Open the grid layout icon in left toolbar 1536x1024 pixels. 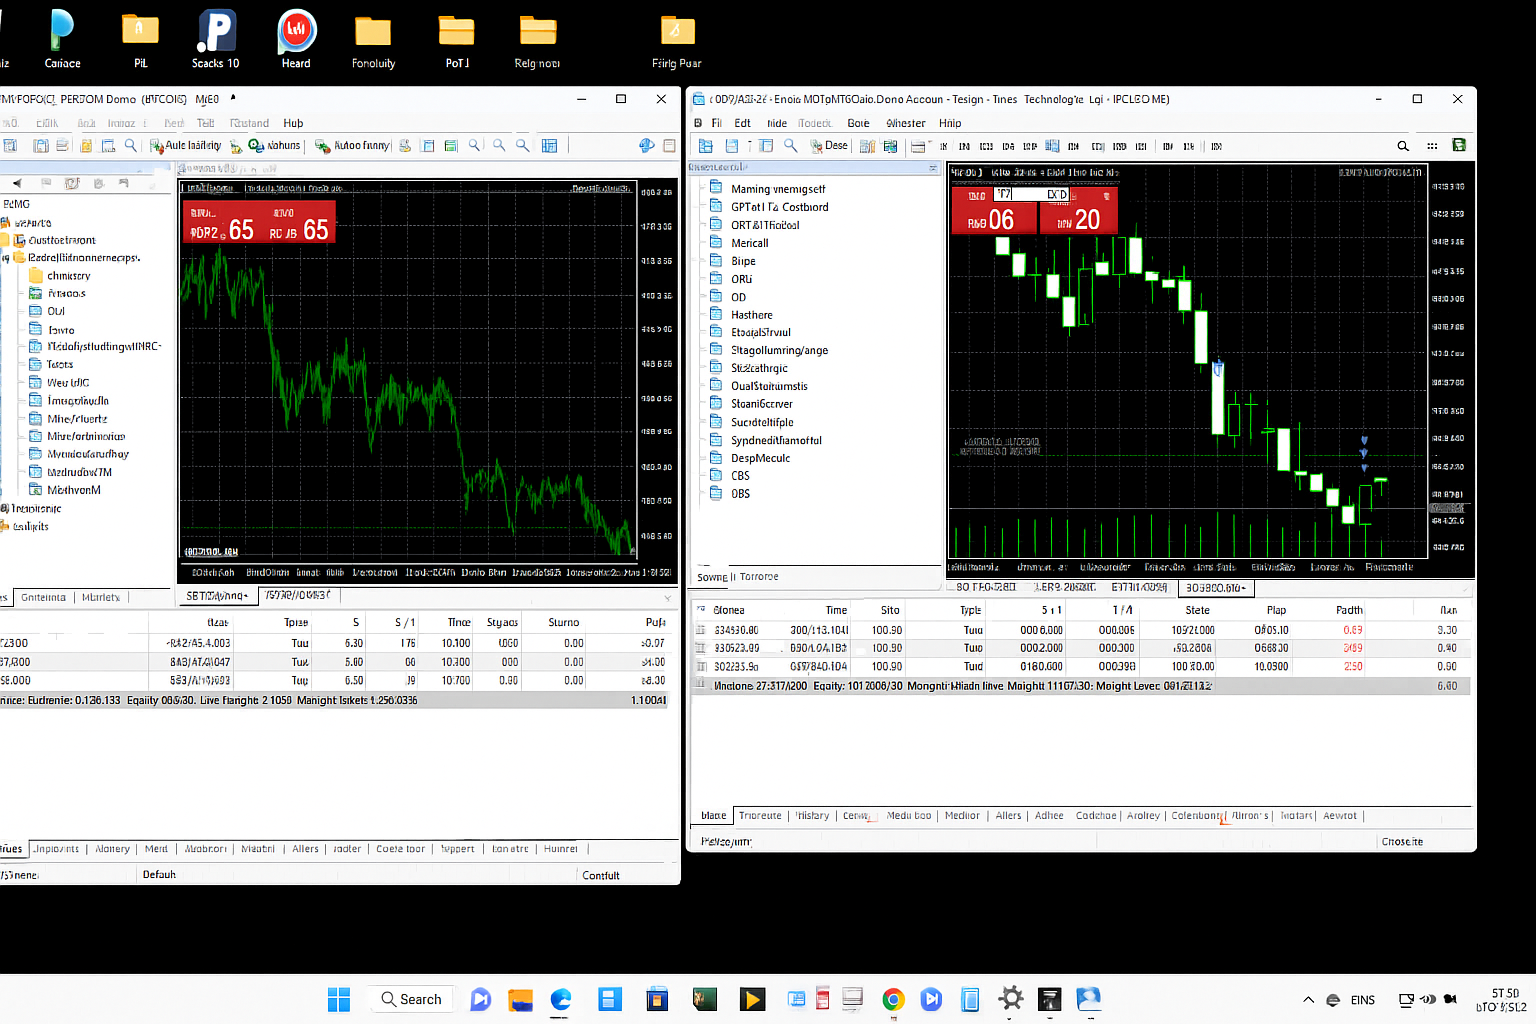coord(549,146)
